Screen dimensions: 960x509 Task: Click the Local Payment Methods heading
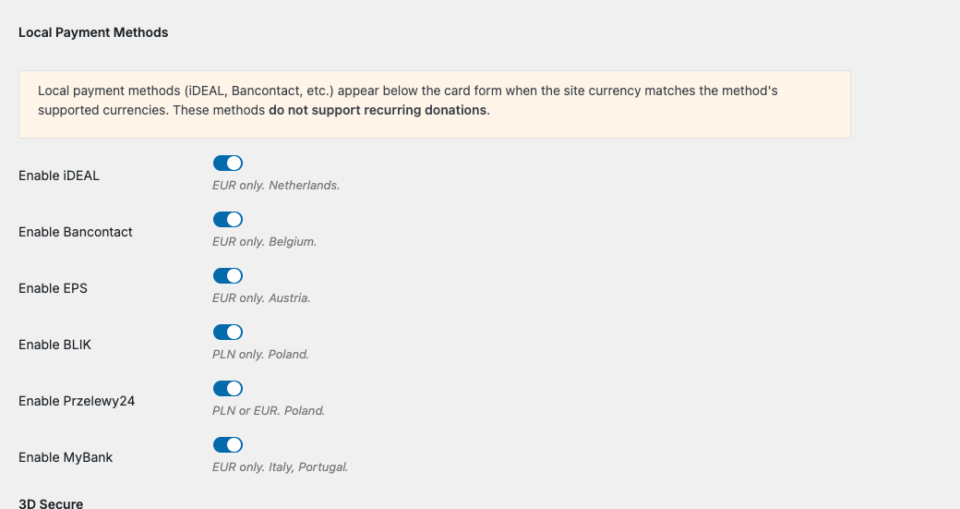tap(93, 33)
